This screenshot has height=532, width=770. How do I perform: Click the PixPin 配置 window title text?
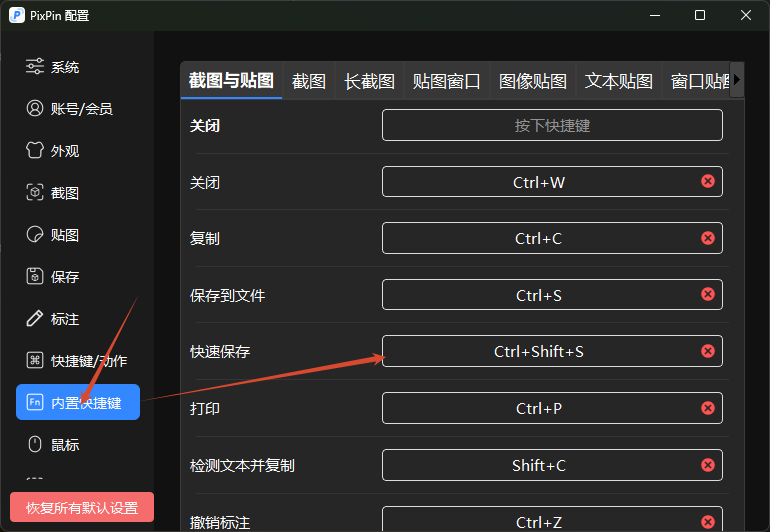click(x=59, y=16)
